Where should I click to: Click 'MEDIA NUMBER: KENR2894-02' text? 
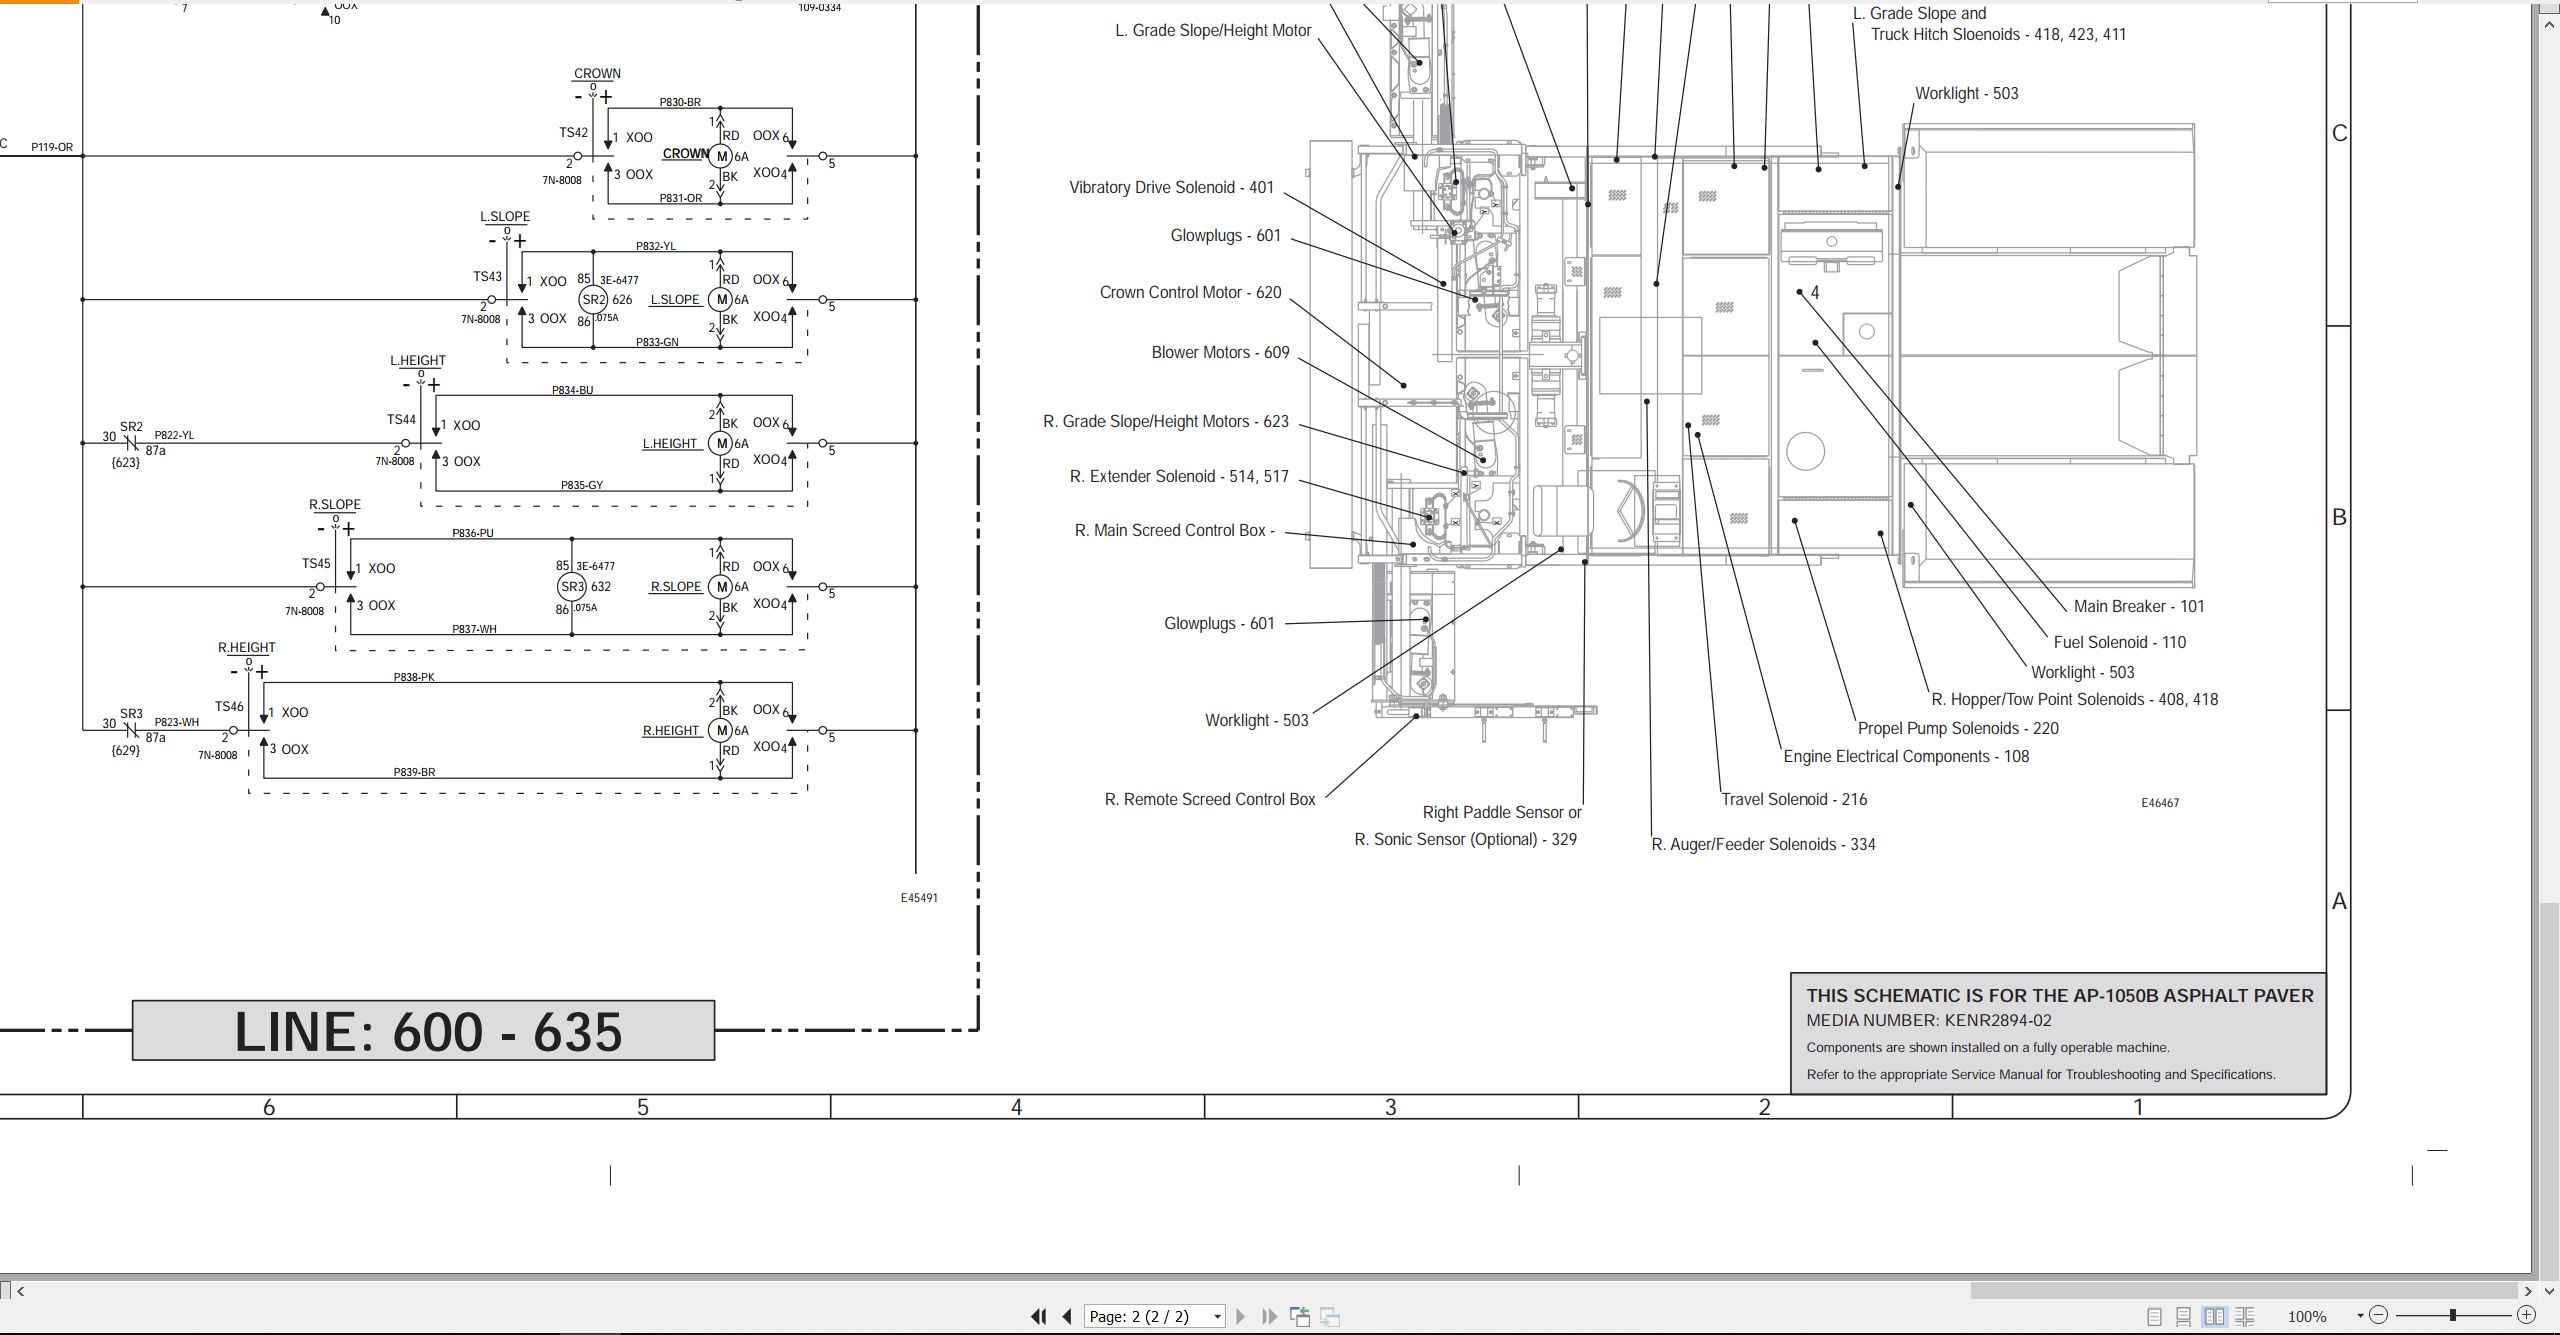[x=1929, y=1021]
